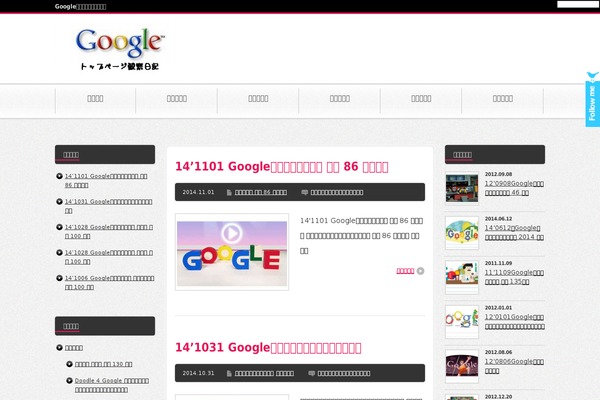This screenshot has height=400, width=600.
Task: Play the video on the colorful GOOGLE doodle thumbnail
Action: [231, 233]
